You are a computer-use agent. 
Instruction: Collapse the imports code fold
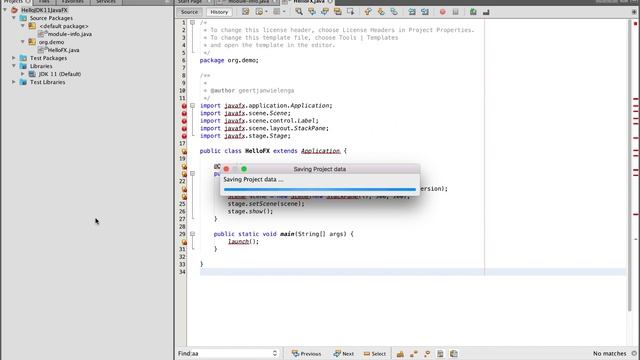192,106
